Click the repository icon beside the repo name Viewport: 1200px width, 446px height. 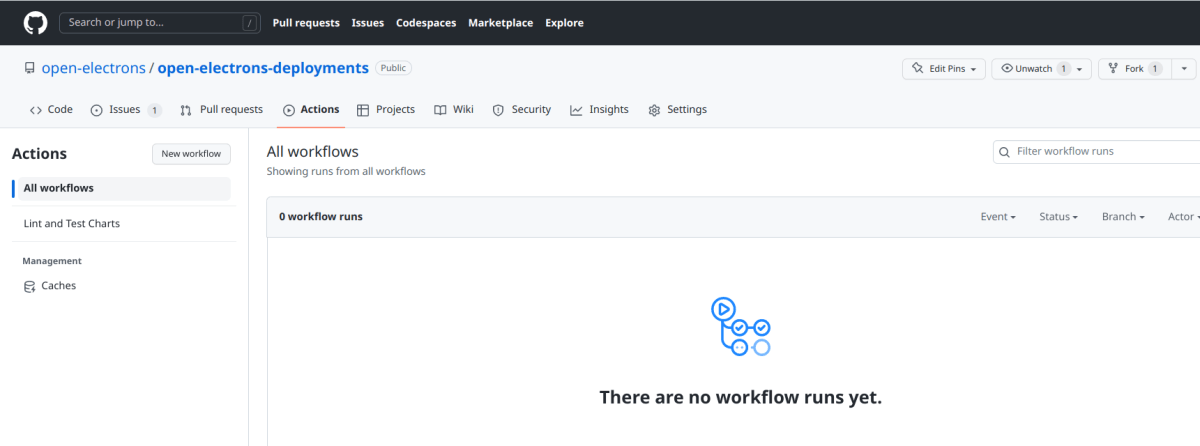[29, 68]
